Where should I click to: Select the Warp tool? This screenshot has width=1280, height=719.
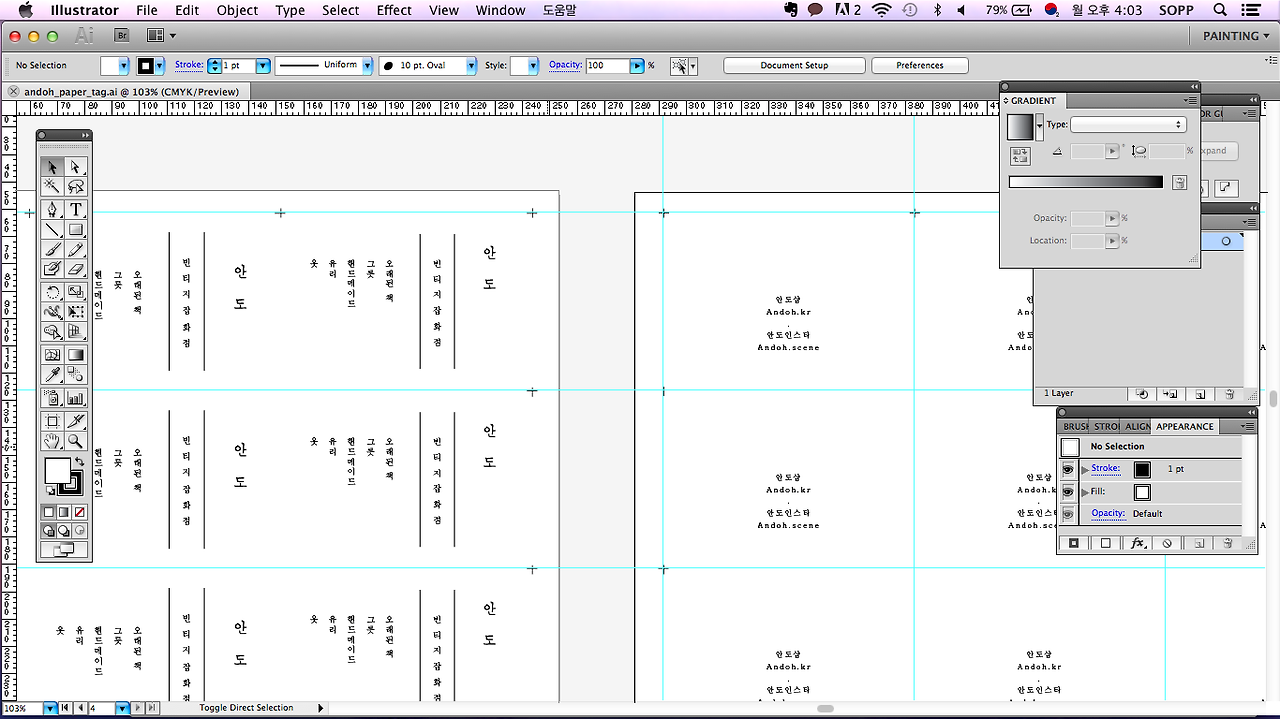(53, 312)
